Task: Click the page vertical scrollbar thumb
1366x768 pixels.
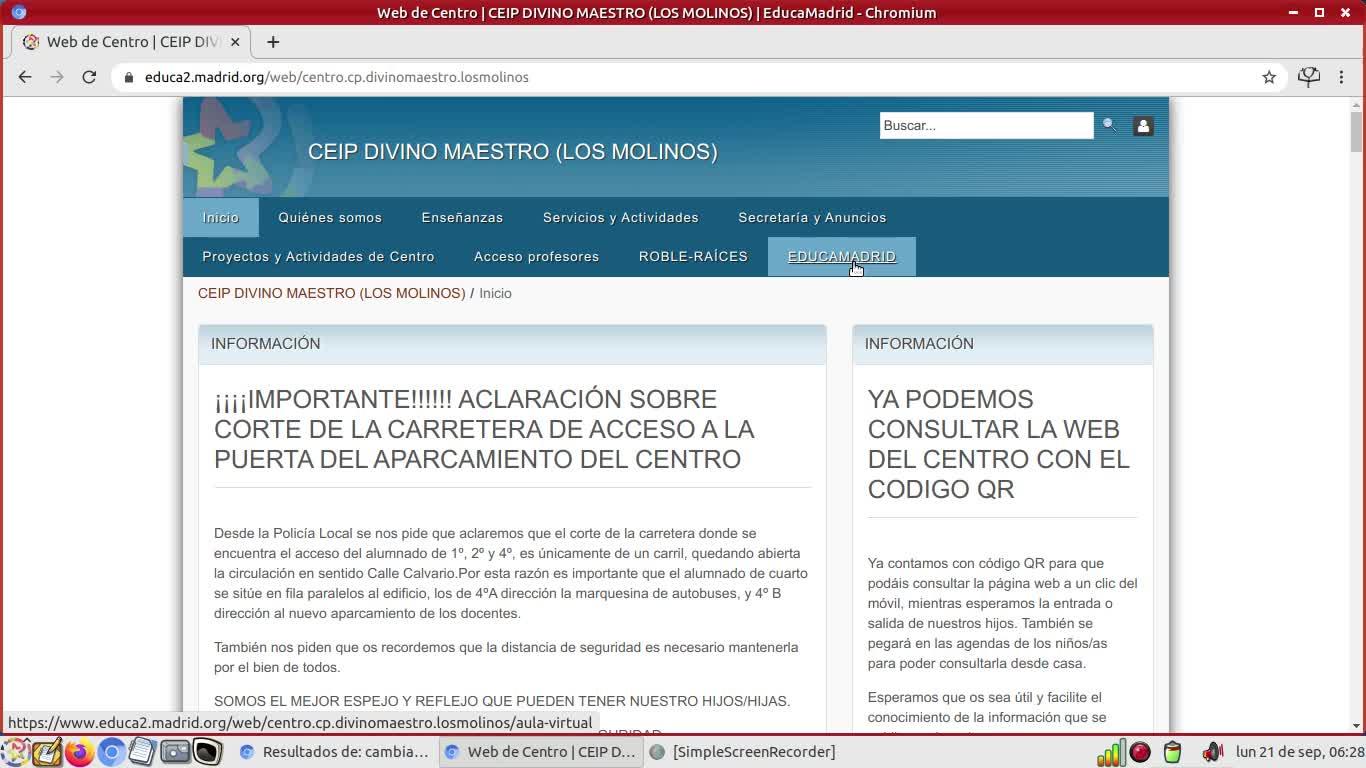Action: tap(1356, 131)
